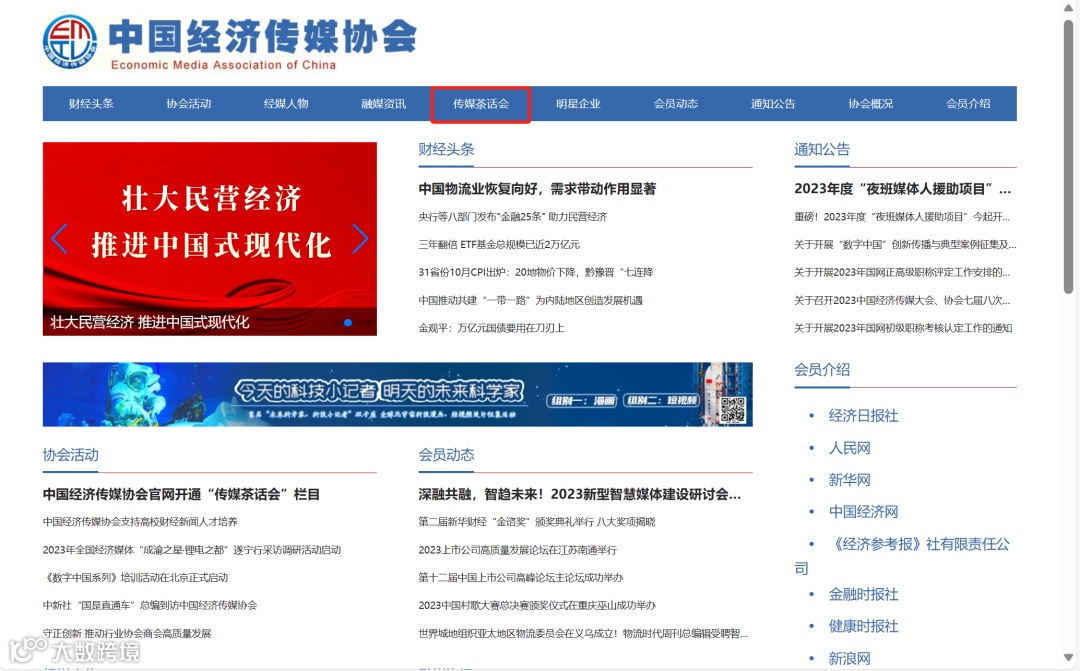Click the vertical scrollbar thumb

click(x=1068, y=157)
